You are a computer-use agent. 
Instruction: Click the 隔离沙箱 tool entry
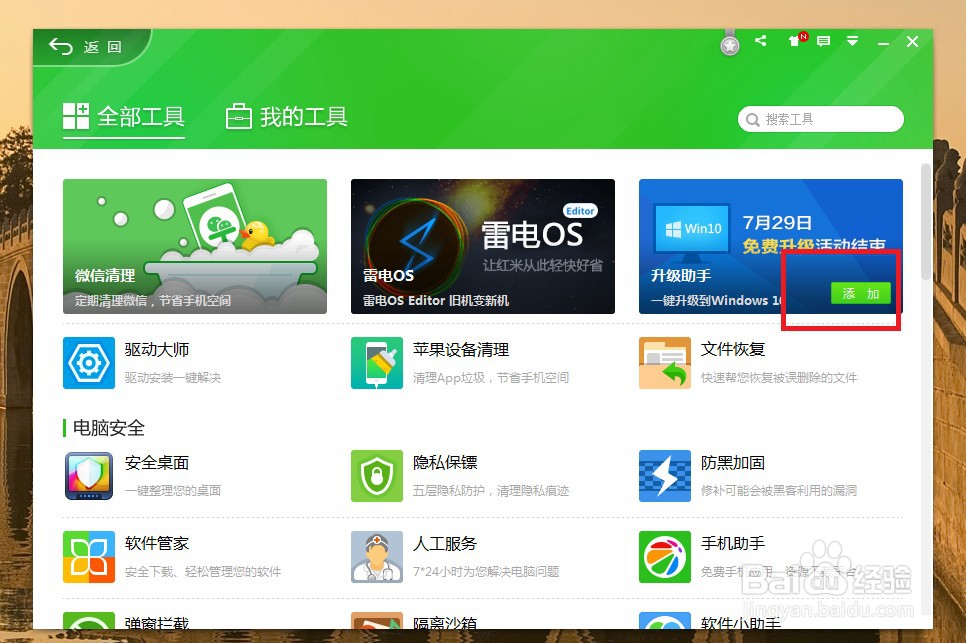[x=414, y=621]
